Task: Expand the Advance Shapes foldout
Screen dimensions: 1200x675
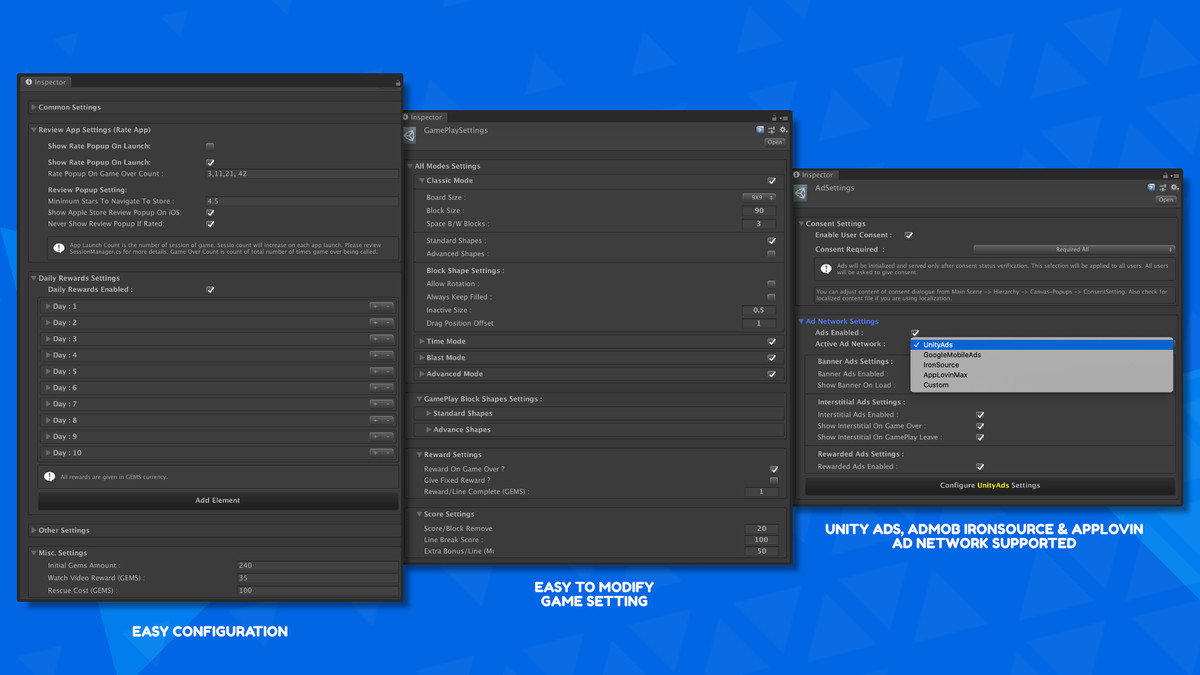Action: click(x=429, y=430)
